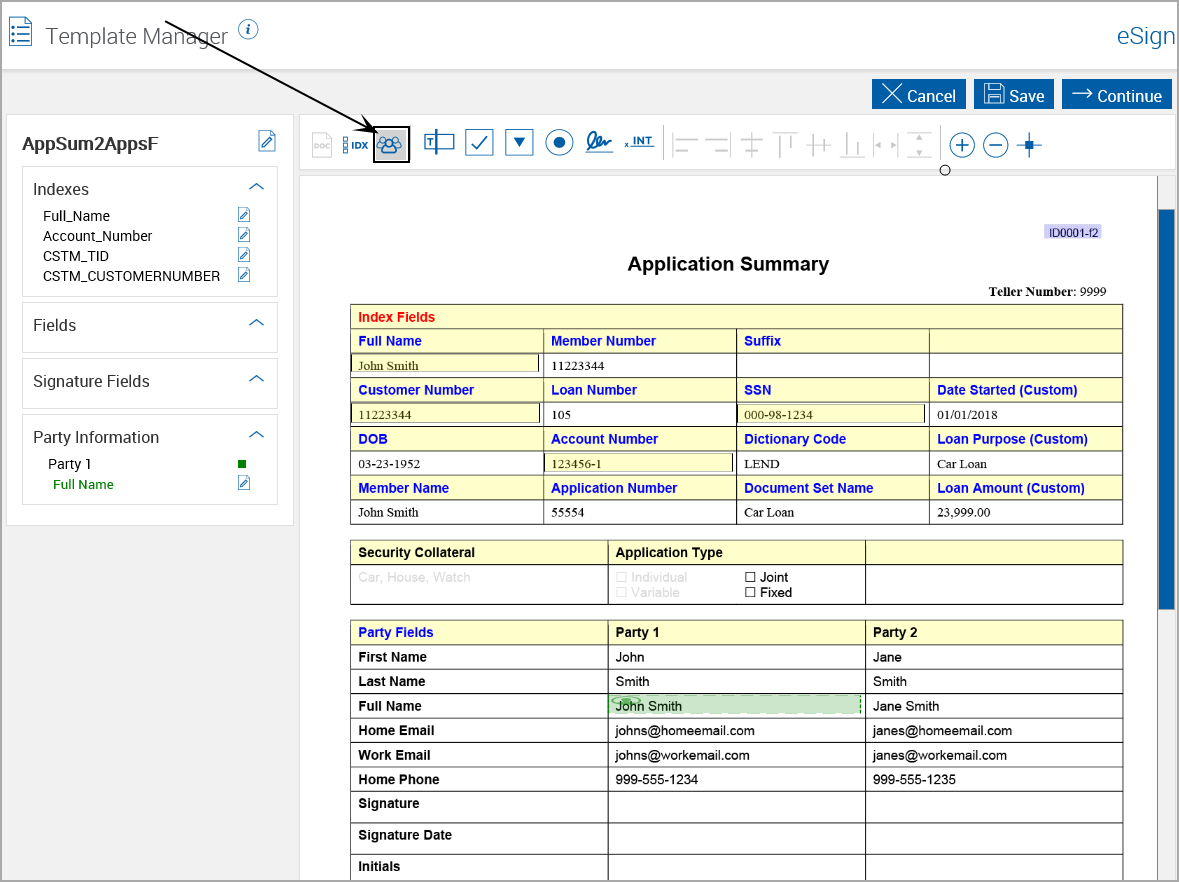The image size is (1179, 882).
Task: Select Party 1 in Party Information
Action: click(69, 464)
